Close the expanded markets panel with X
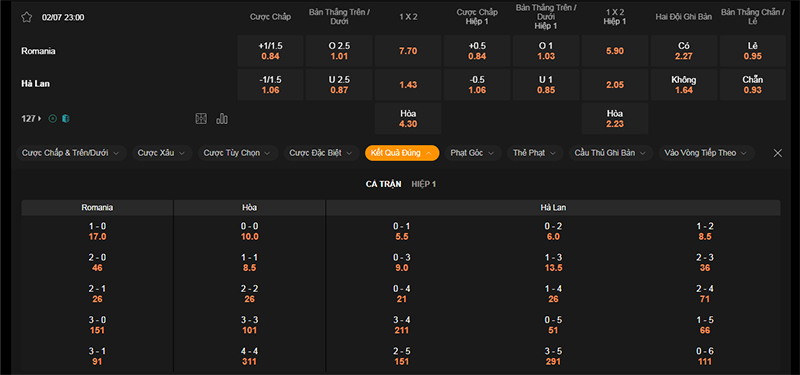 [x=778, y=153]
